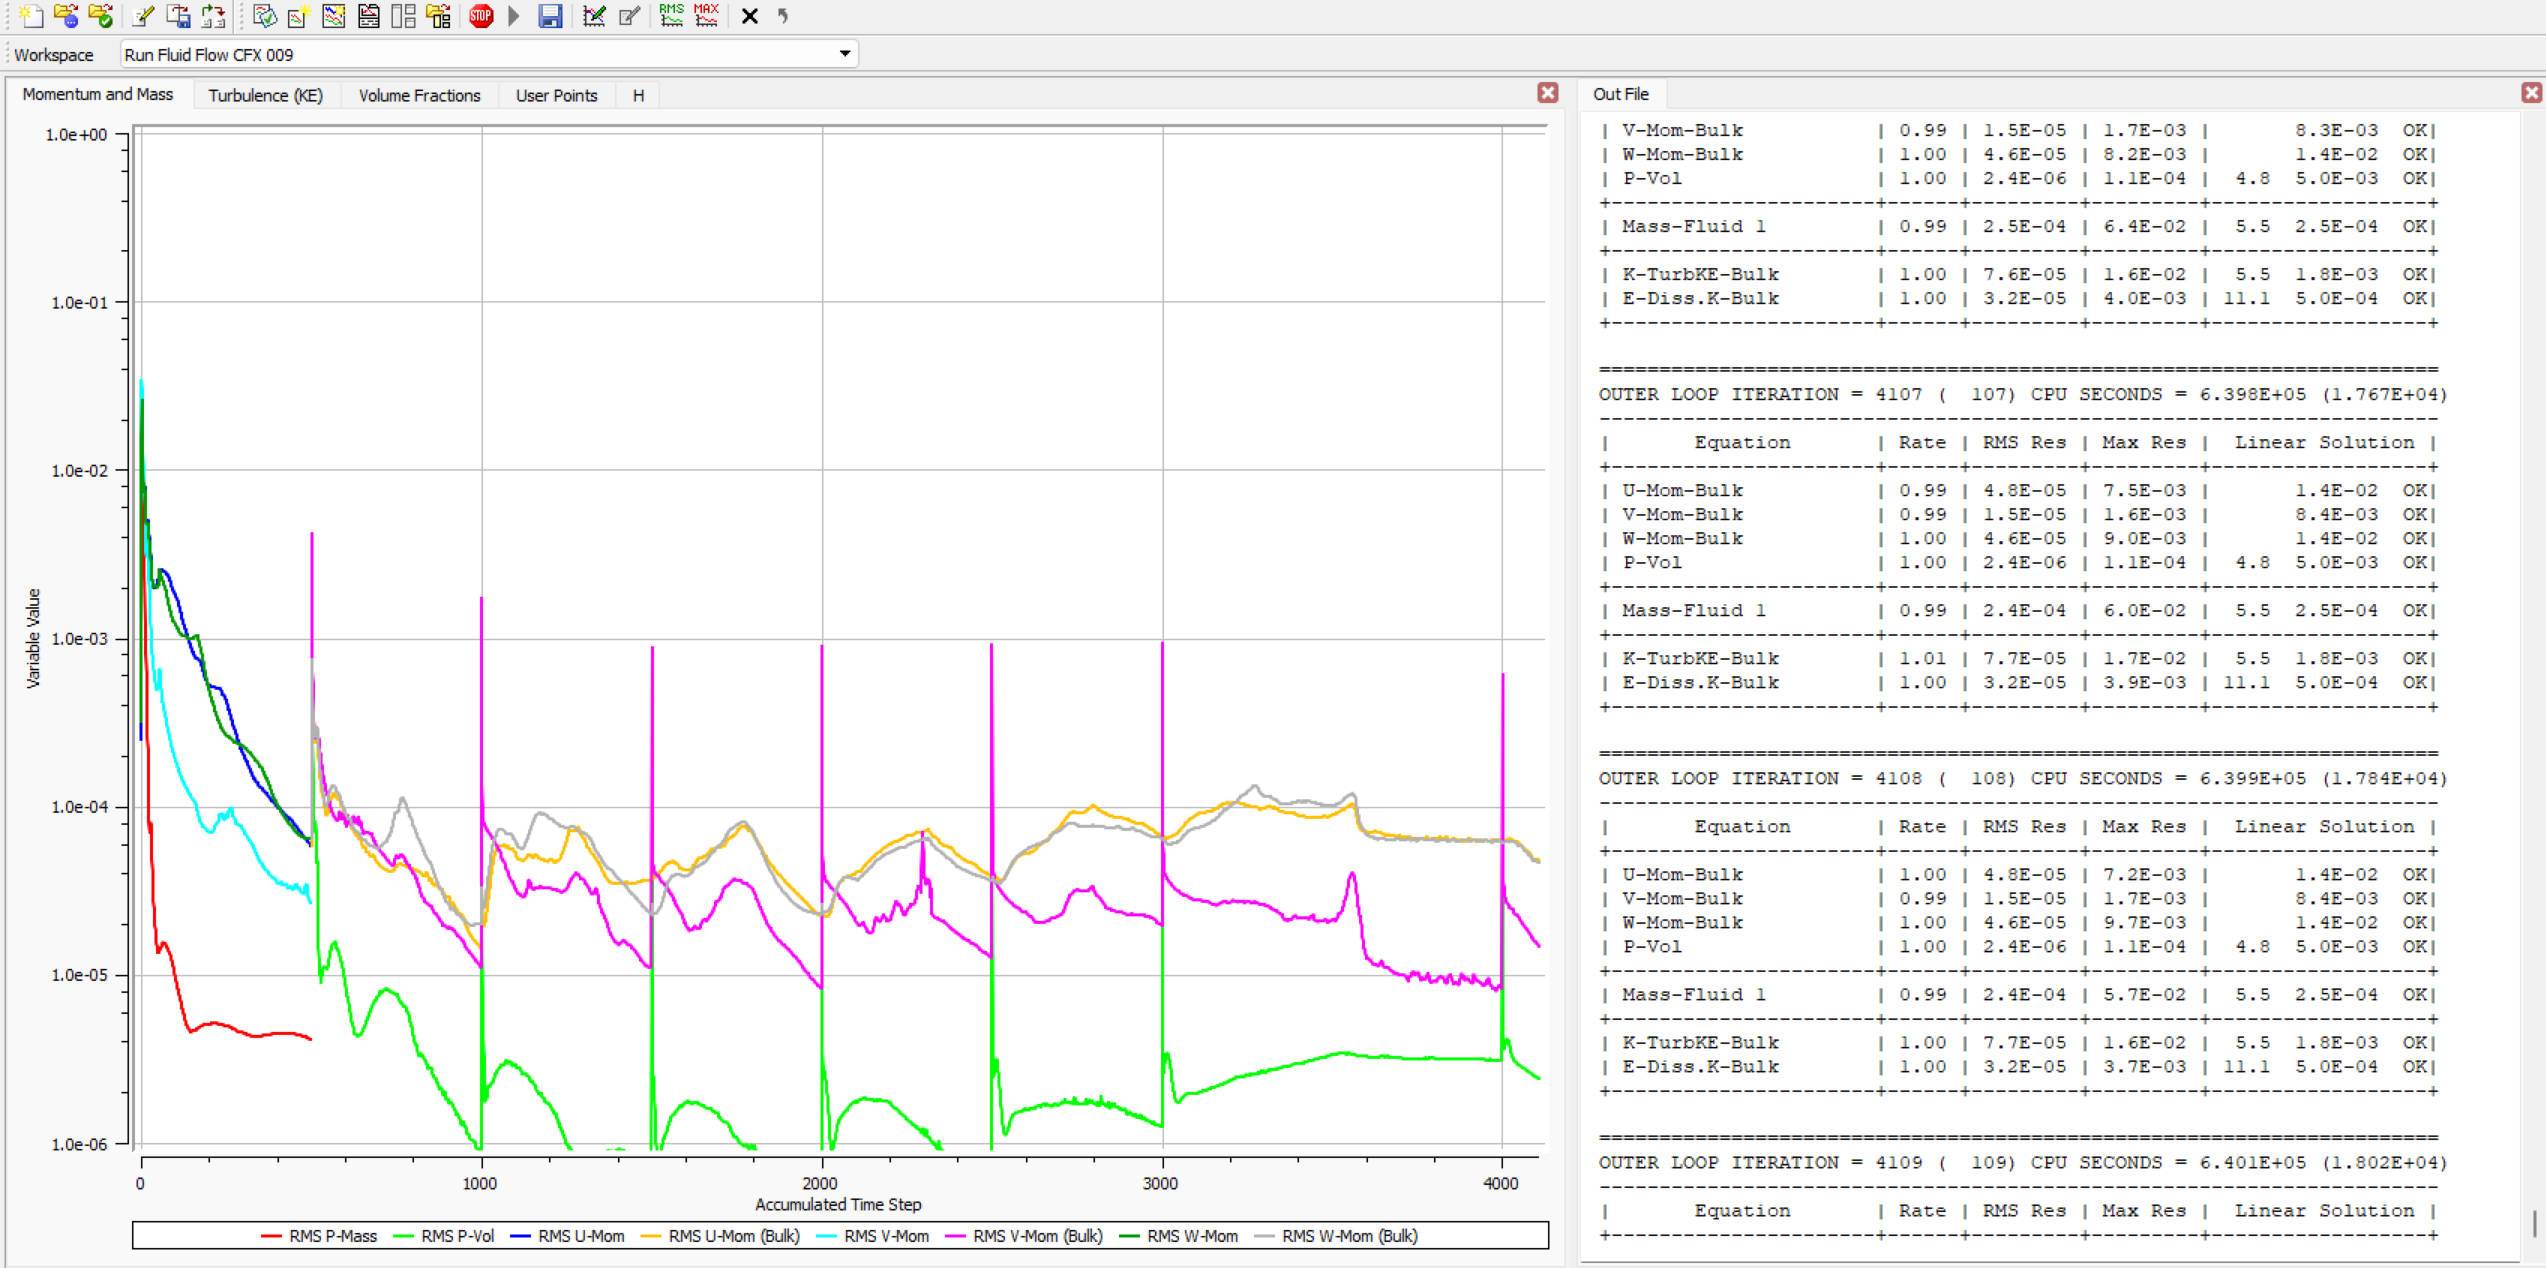
Task: Click the Resume/Play run arrow icon
Action: pyautogui.click(x=514, y=16)
